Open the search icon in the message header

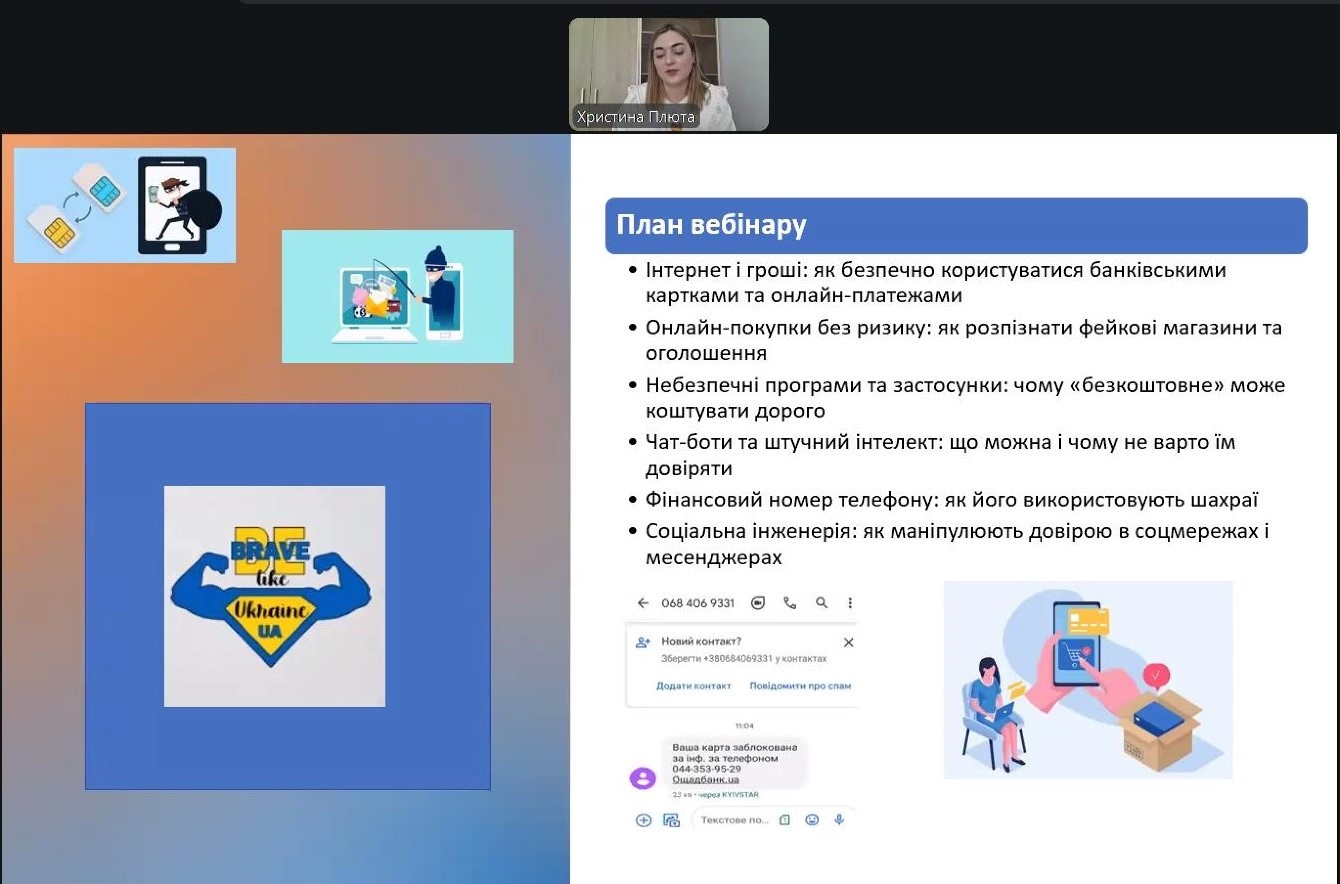pyautogui.click(x=819, y=603)
